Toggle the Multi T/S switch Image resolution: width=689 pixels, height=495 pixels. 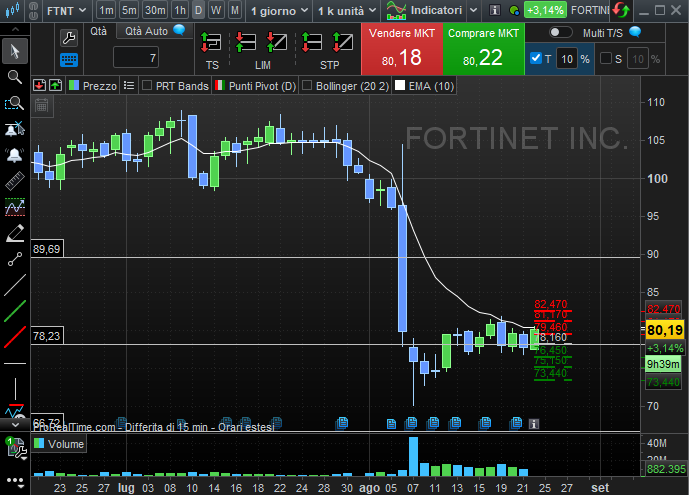[561, 33]
